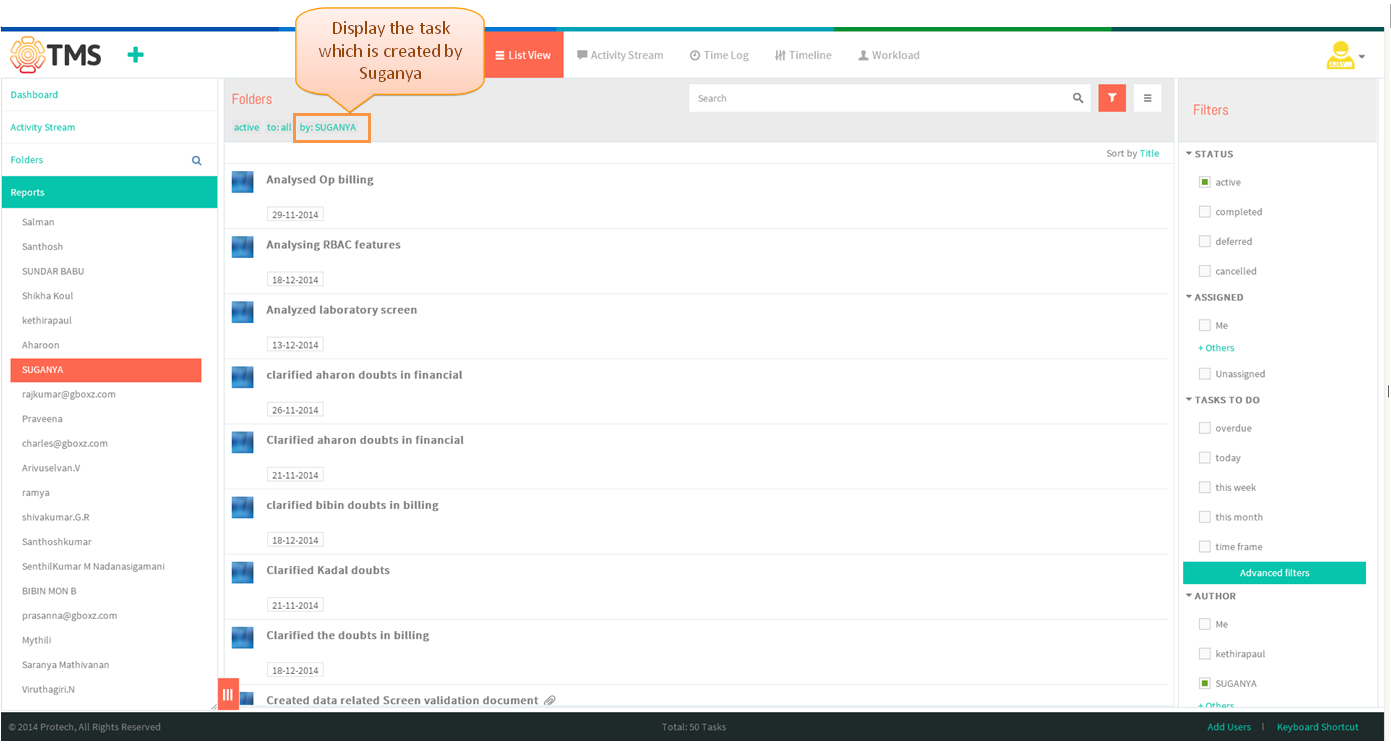Select the Reports sidebar section
The image size is (1391, 752).
click(109, 192)
